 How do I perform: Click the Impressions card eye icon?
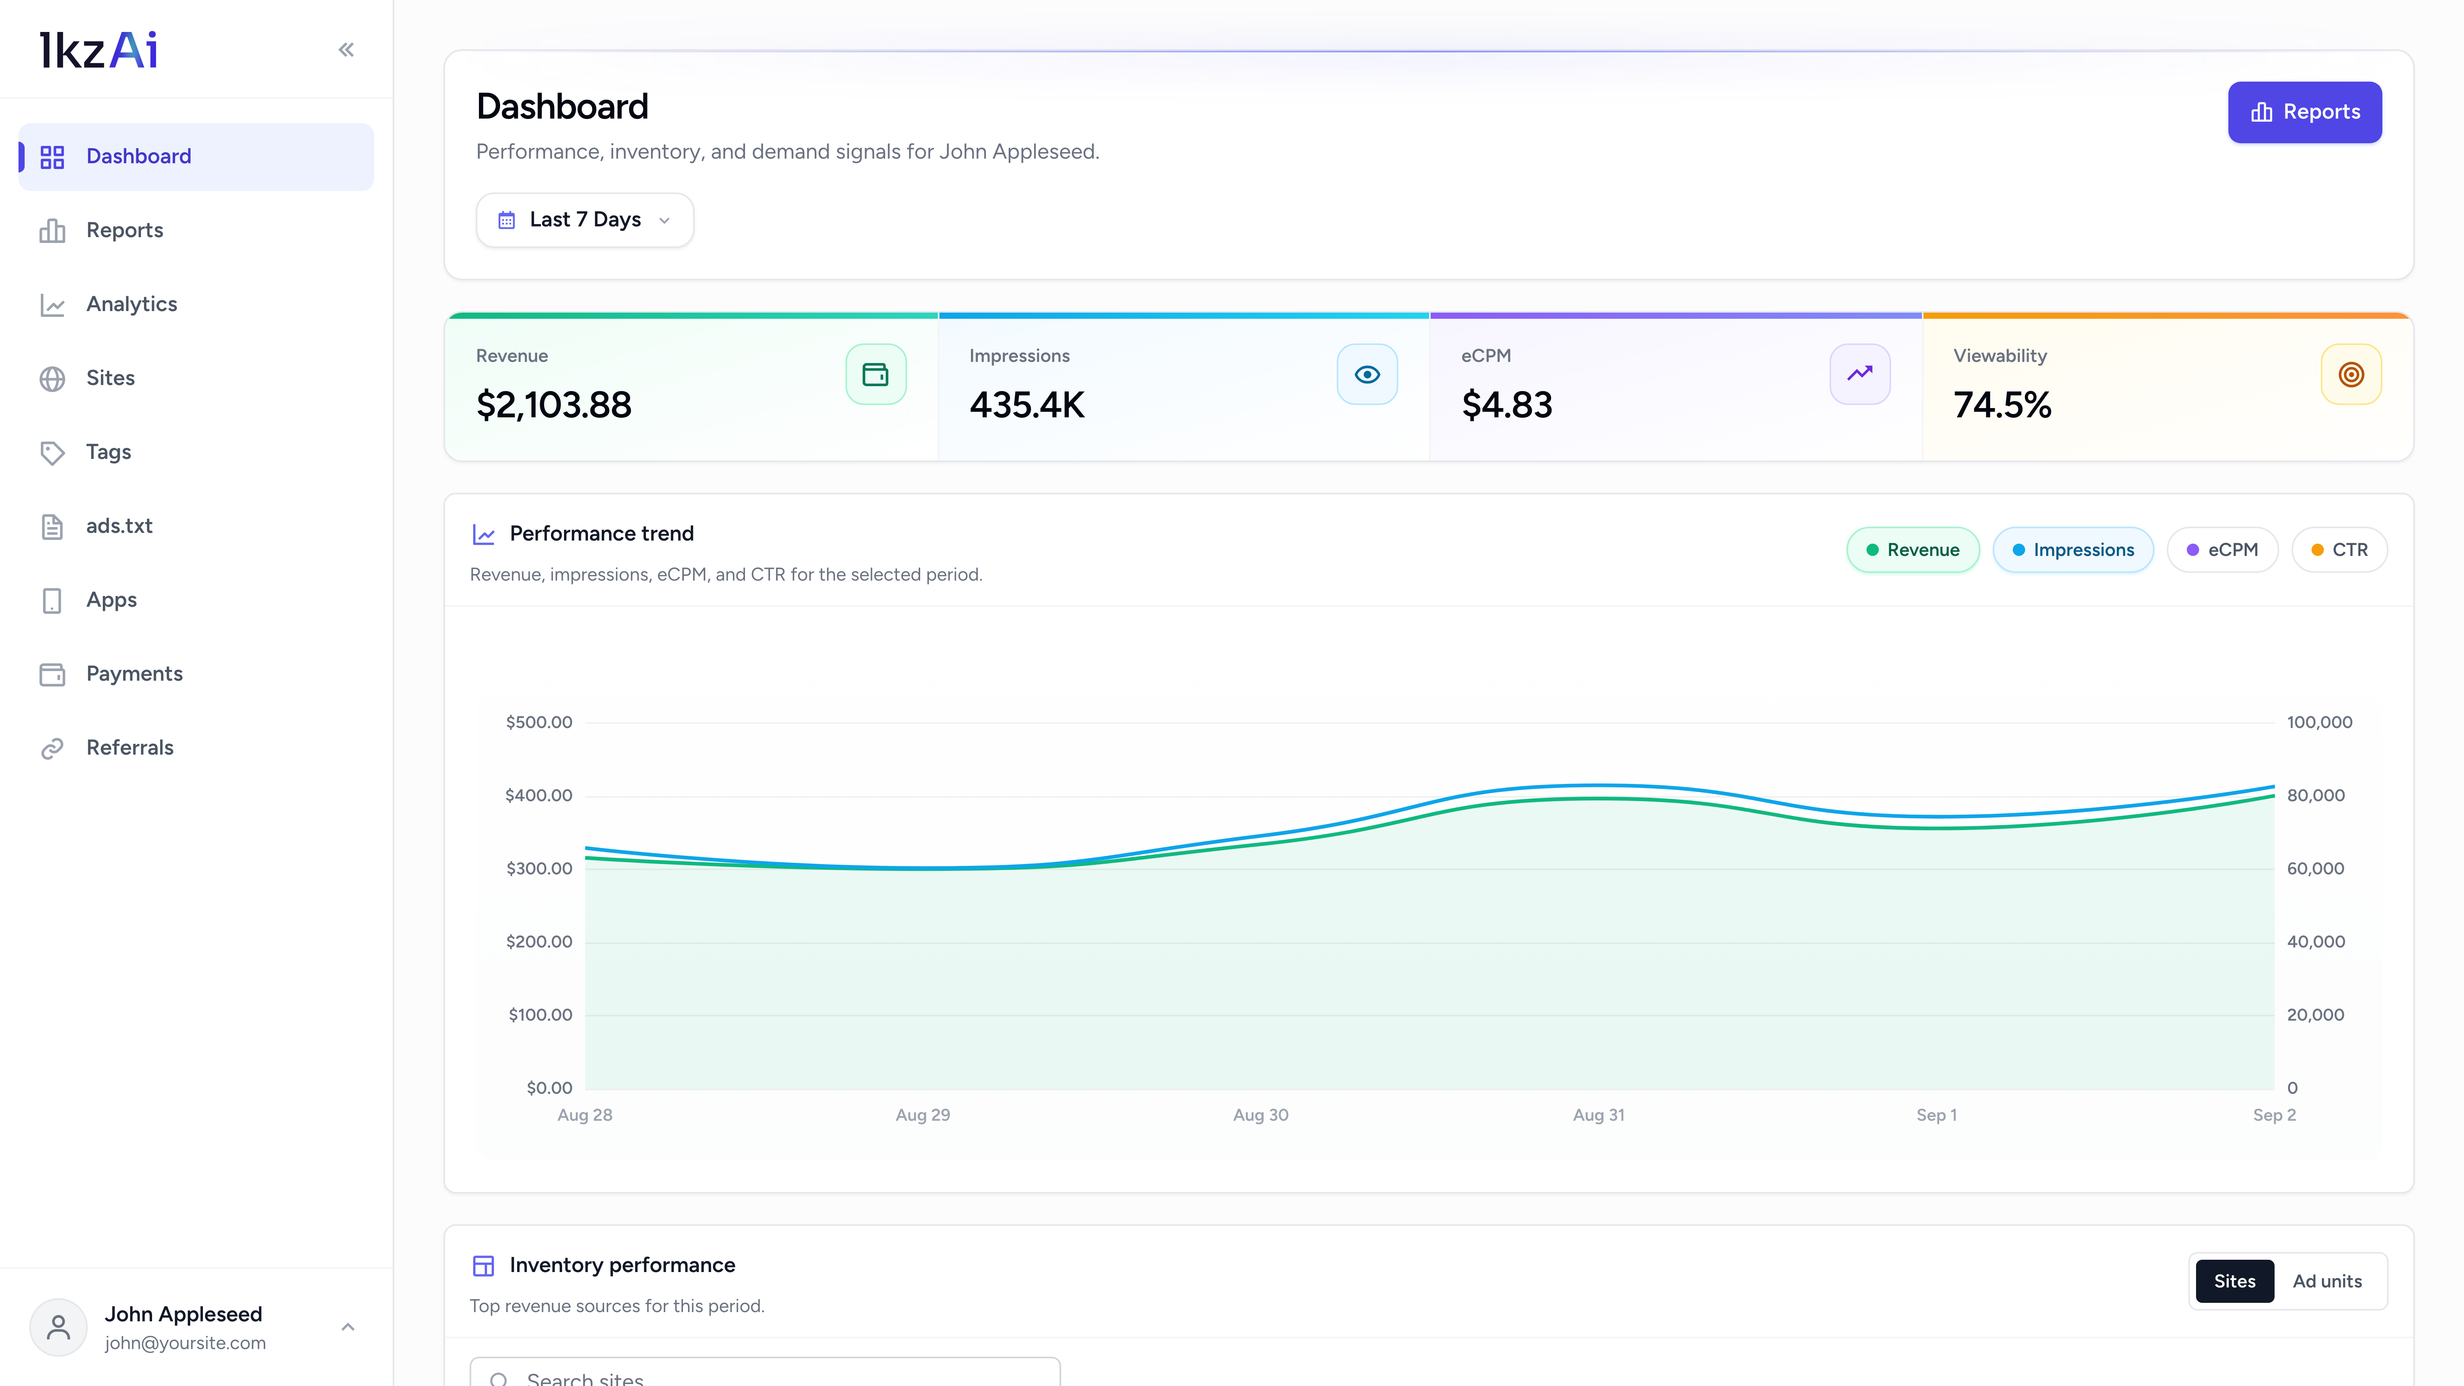[1367, 374]
